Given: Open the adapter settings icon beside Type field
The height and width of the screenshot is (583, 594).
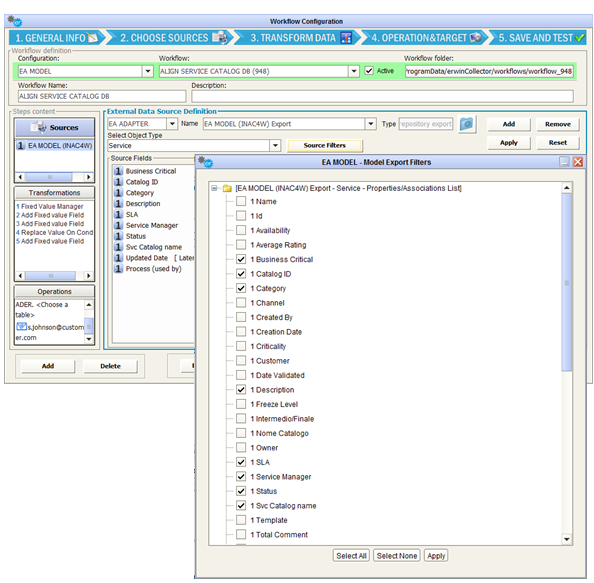Looking at the screenshot, I should (466, 124).
